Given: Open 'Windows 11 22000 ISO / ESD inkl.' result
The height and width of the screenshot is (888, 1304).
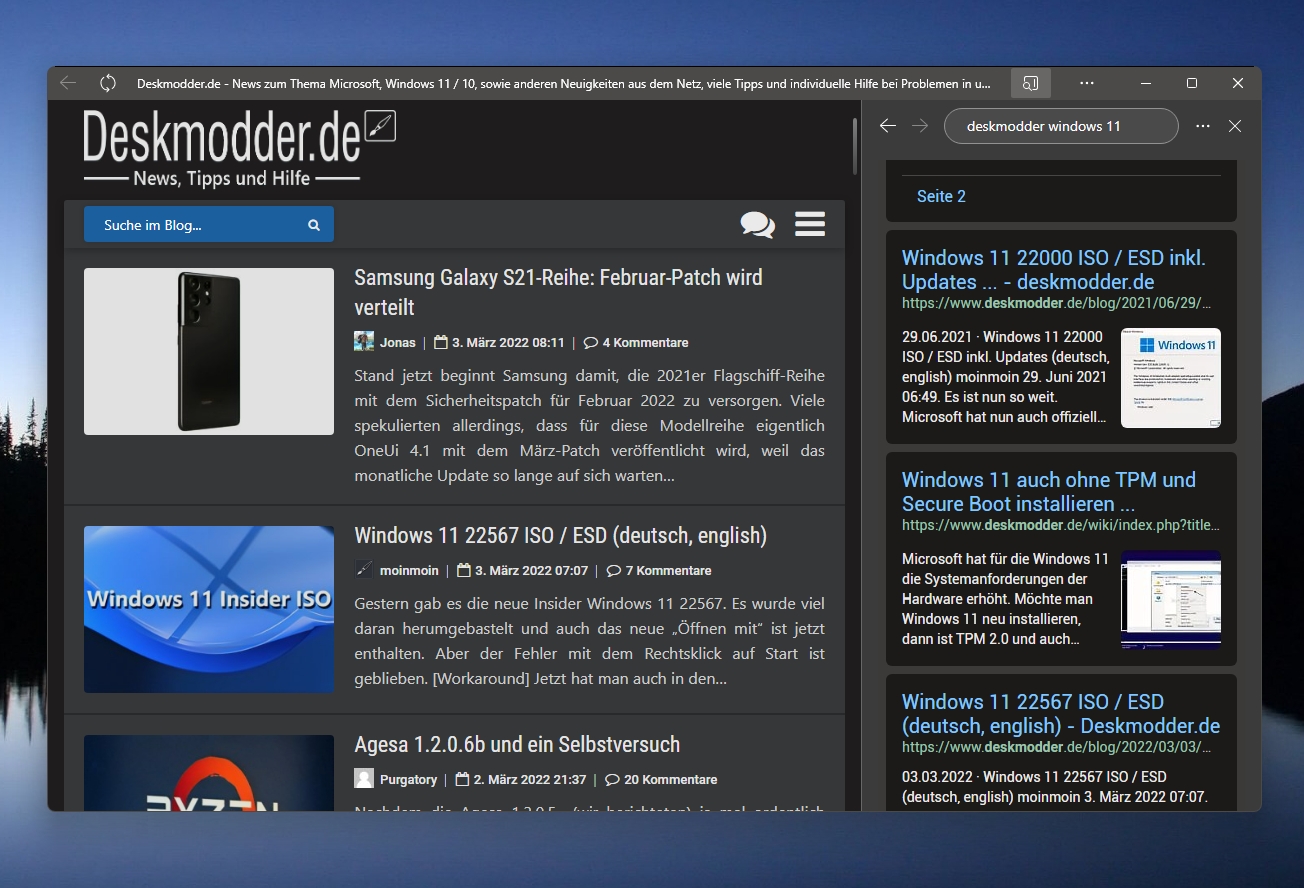Looking at the screenshot, I should coord(1054,270).
